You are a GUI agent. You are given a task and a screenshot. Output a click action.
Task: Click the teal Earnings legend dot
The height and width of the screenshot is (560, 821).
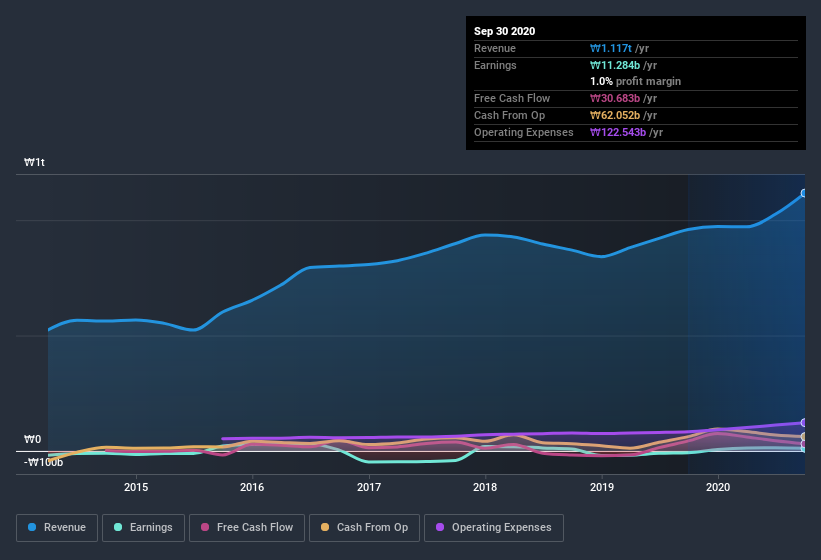(118, 527)
